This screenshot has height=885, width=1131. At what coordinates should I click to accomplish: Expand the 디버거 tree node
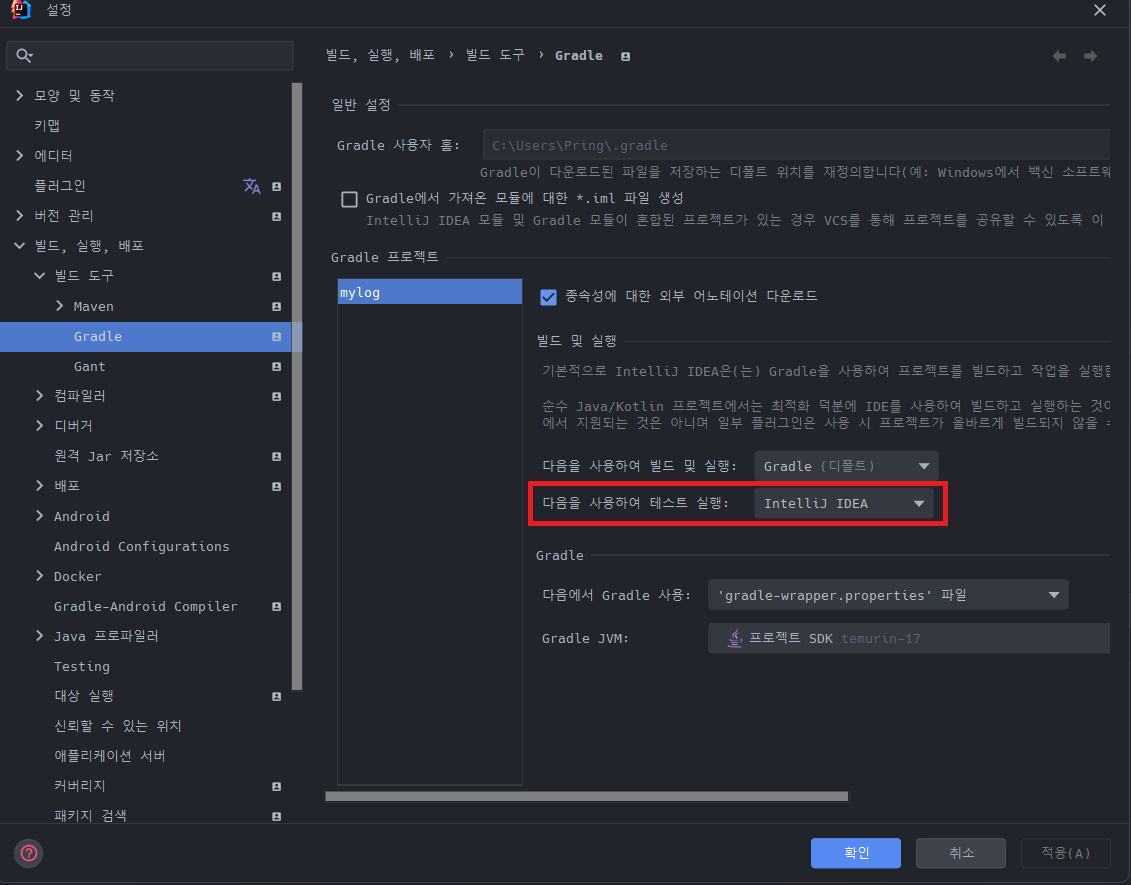pyautogui.click(x=40, y=426)
